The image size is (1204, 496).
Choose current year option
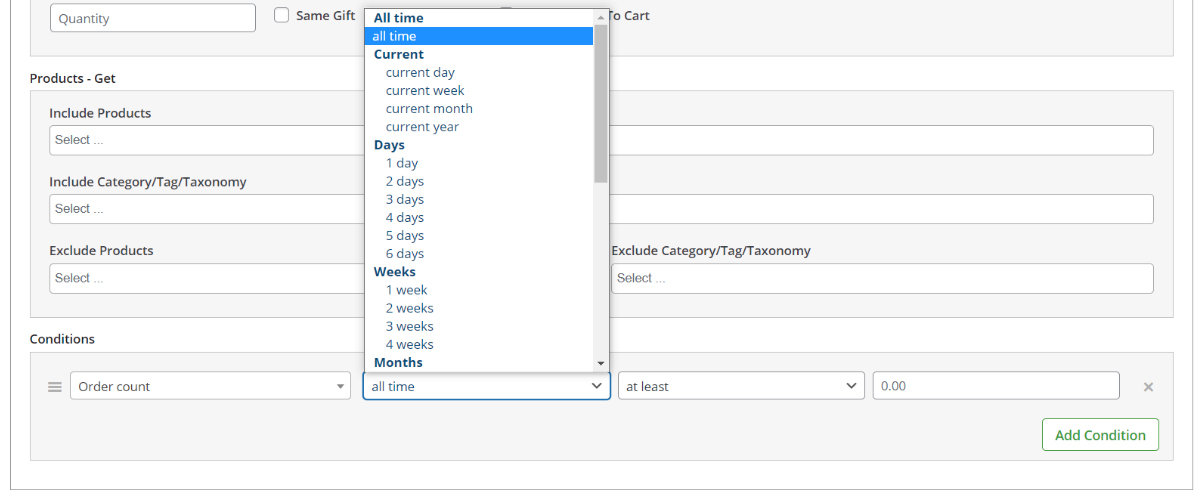pos(479,126)
